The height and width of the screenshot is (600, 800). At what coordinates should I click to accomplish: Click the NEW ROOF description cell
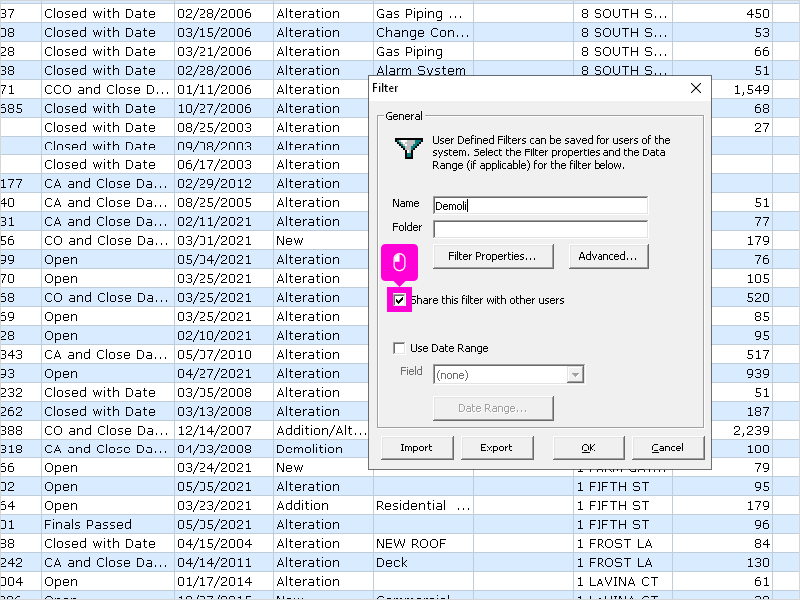[x=423, y=543]
